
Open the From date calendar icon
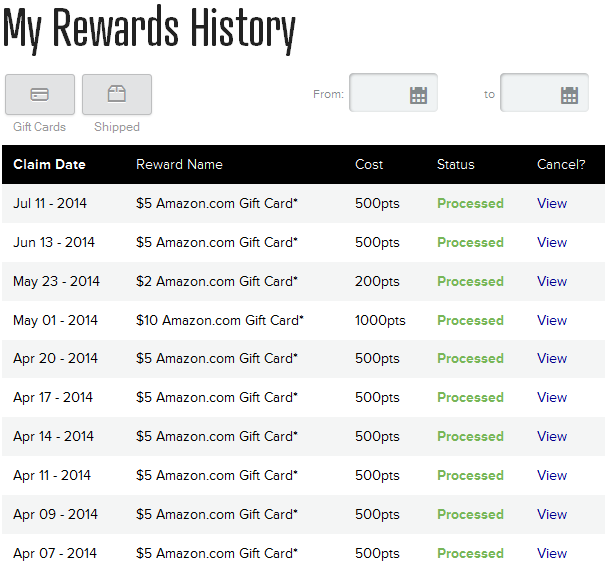click(x=418, y=95)
